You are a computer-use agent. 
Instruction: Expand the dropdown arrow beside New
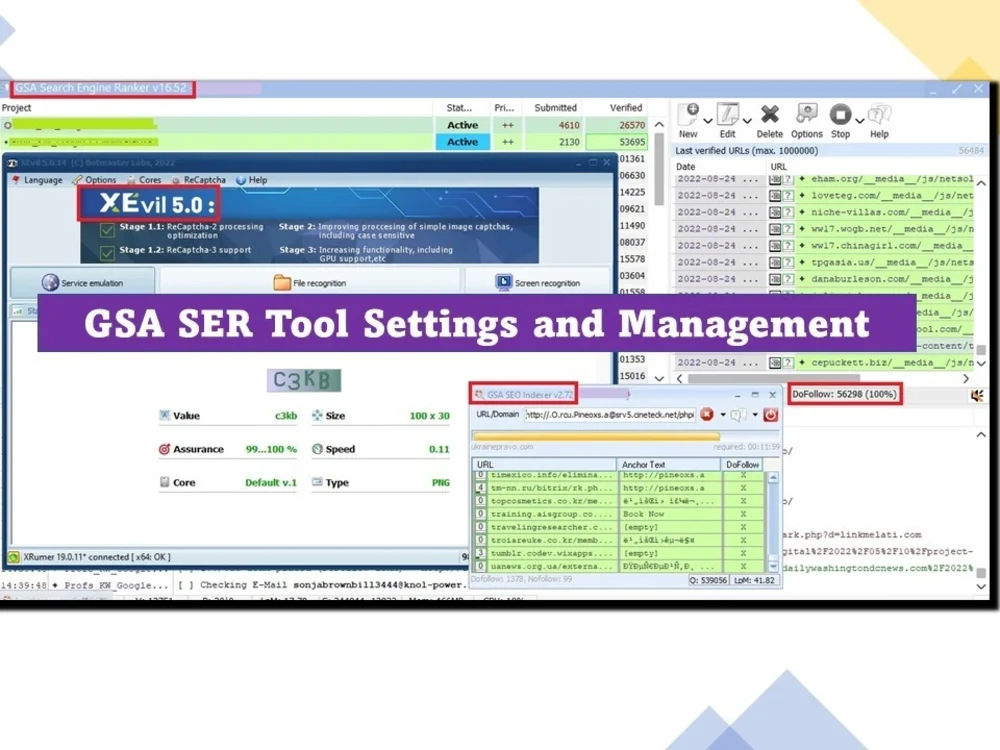tap(706, 120)
